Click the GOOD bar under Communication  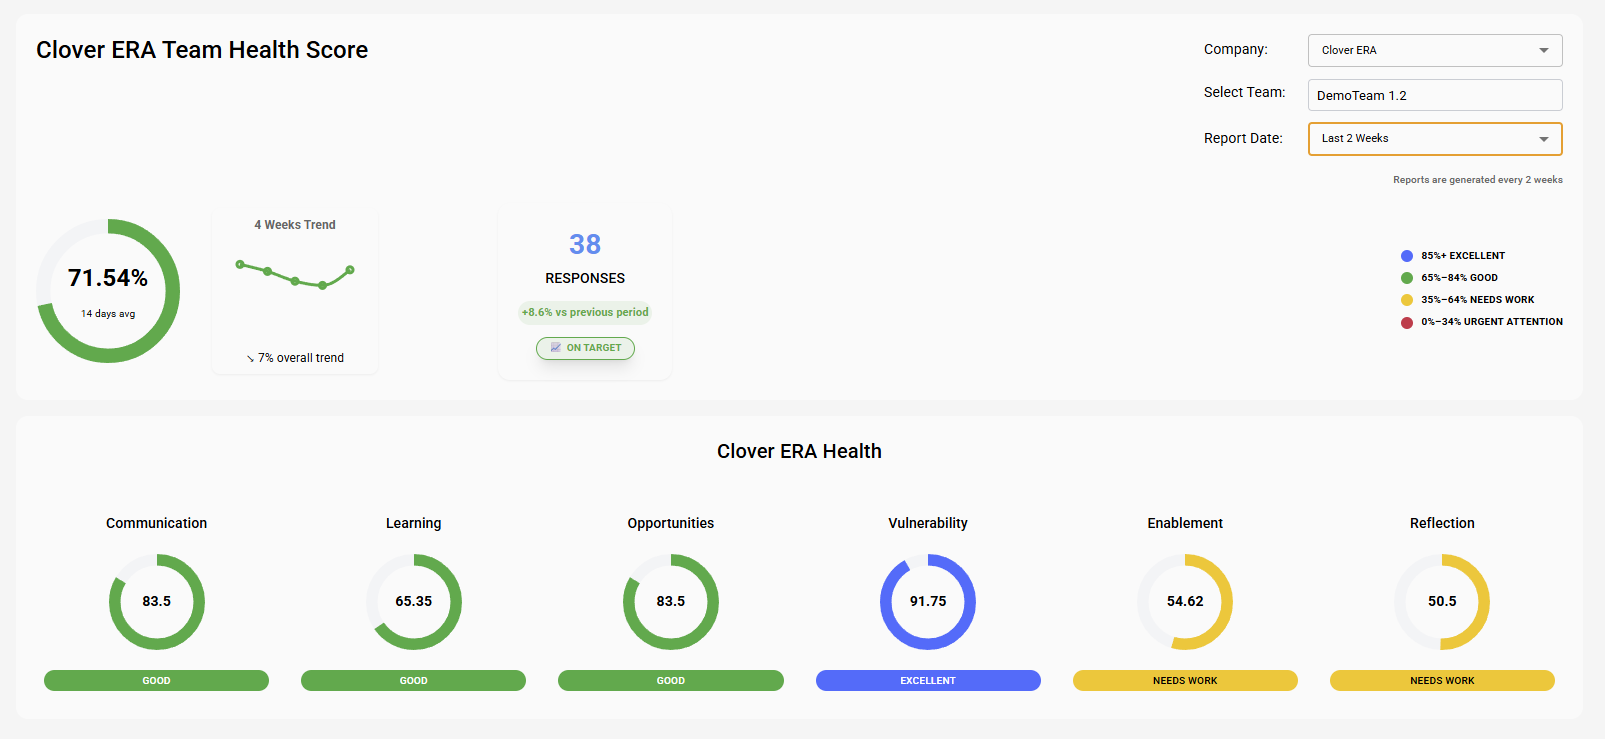(x=157, y=681)
